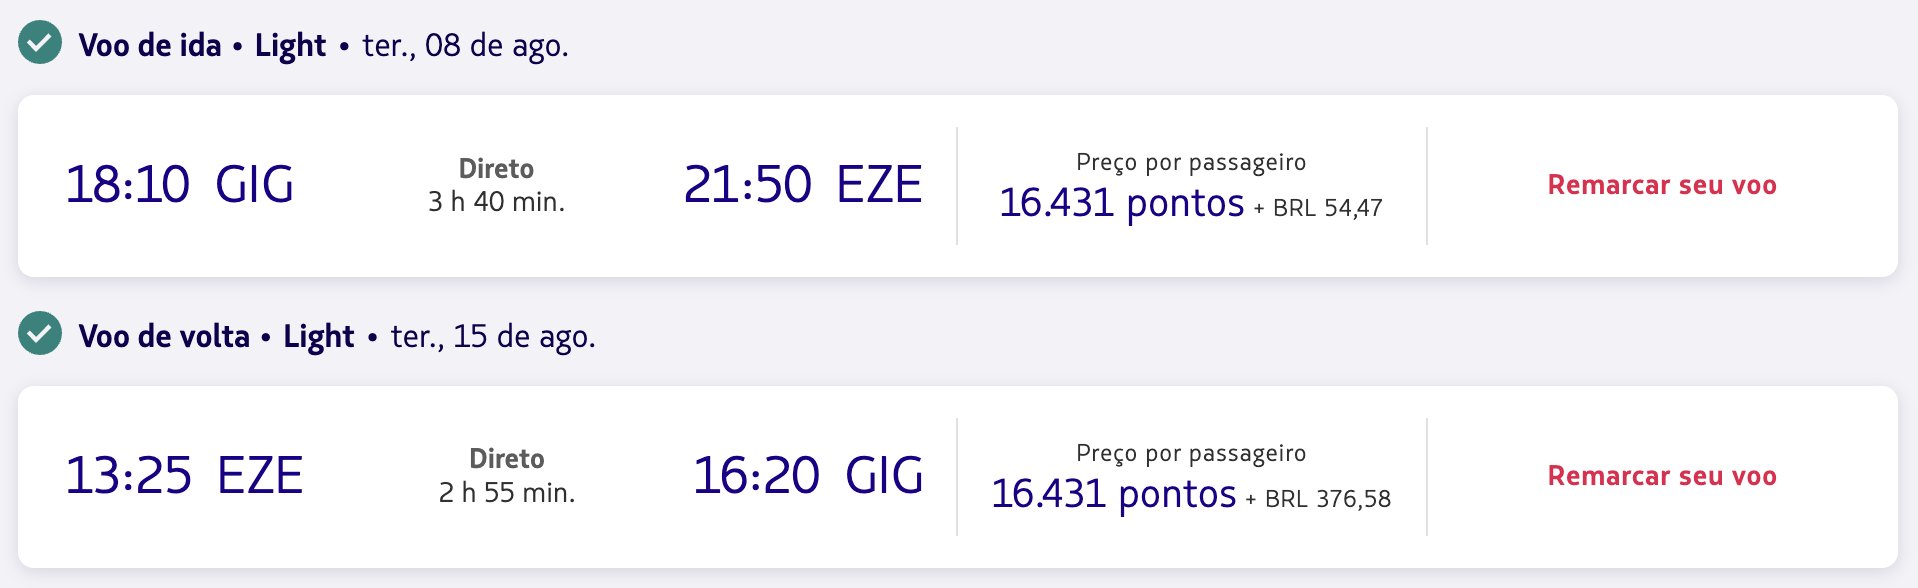Click the outbound date ter., 08 de ago.

tap(465, 46)
